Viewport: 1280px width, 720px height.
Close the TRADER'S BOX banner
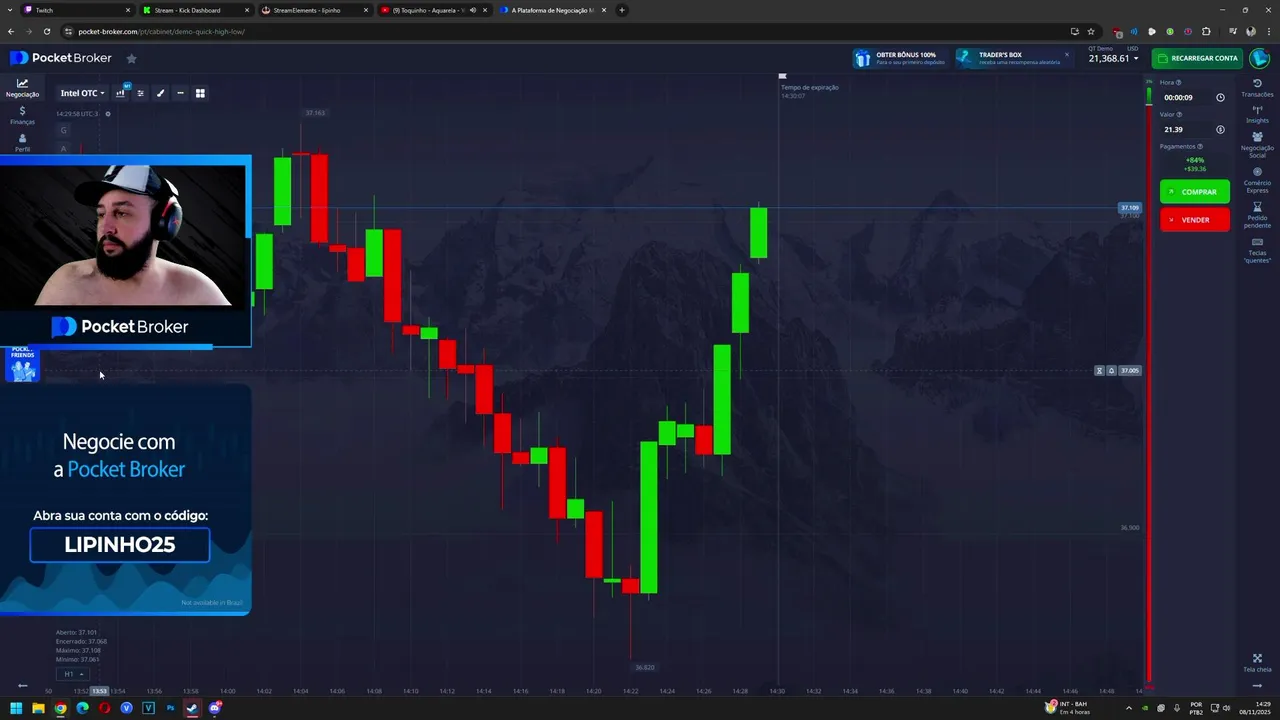[x=1067, y=54]
